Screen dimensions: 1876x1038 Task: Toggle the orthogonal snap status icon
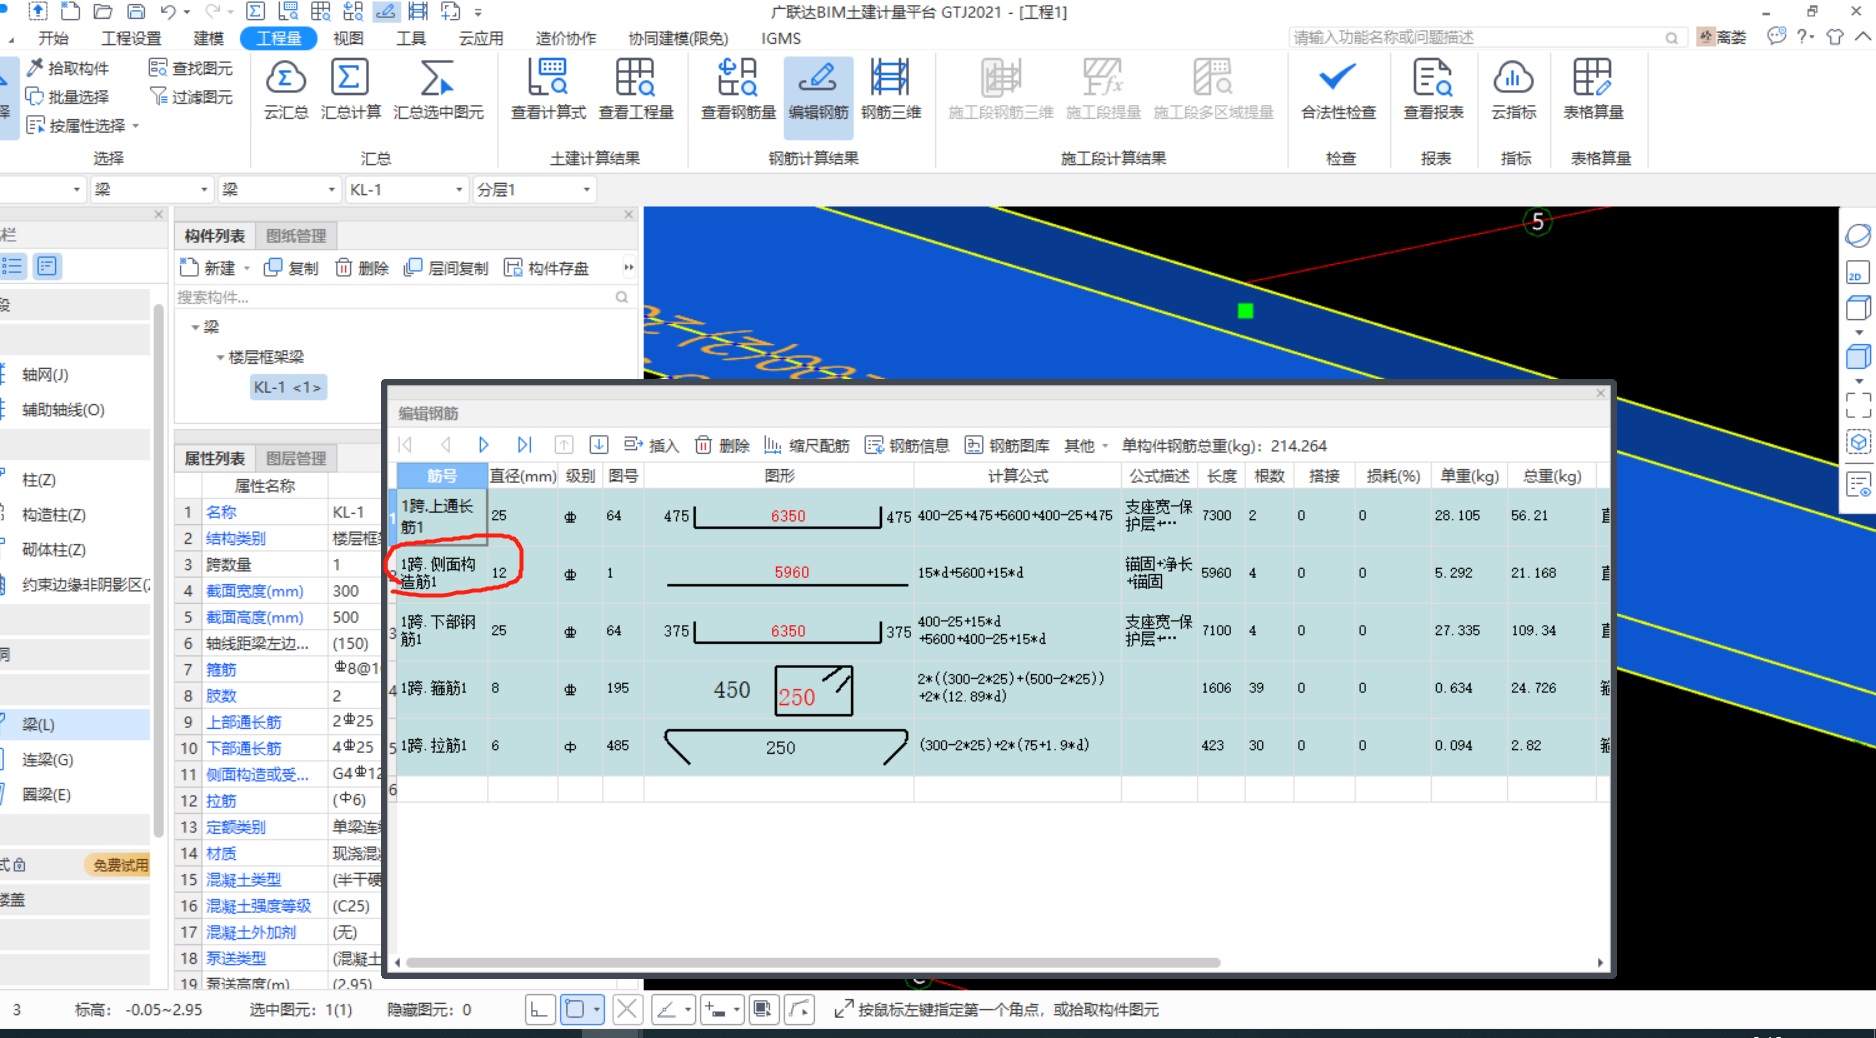click(x=539, y=1009)
